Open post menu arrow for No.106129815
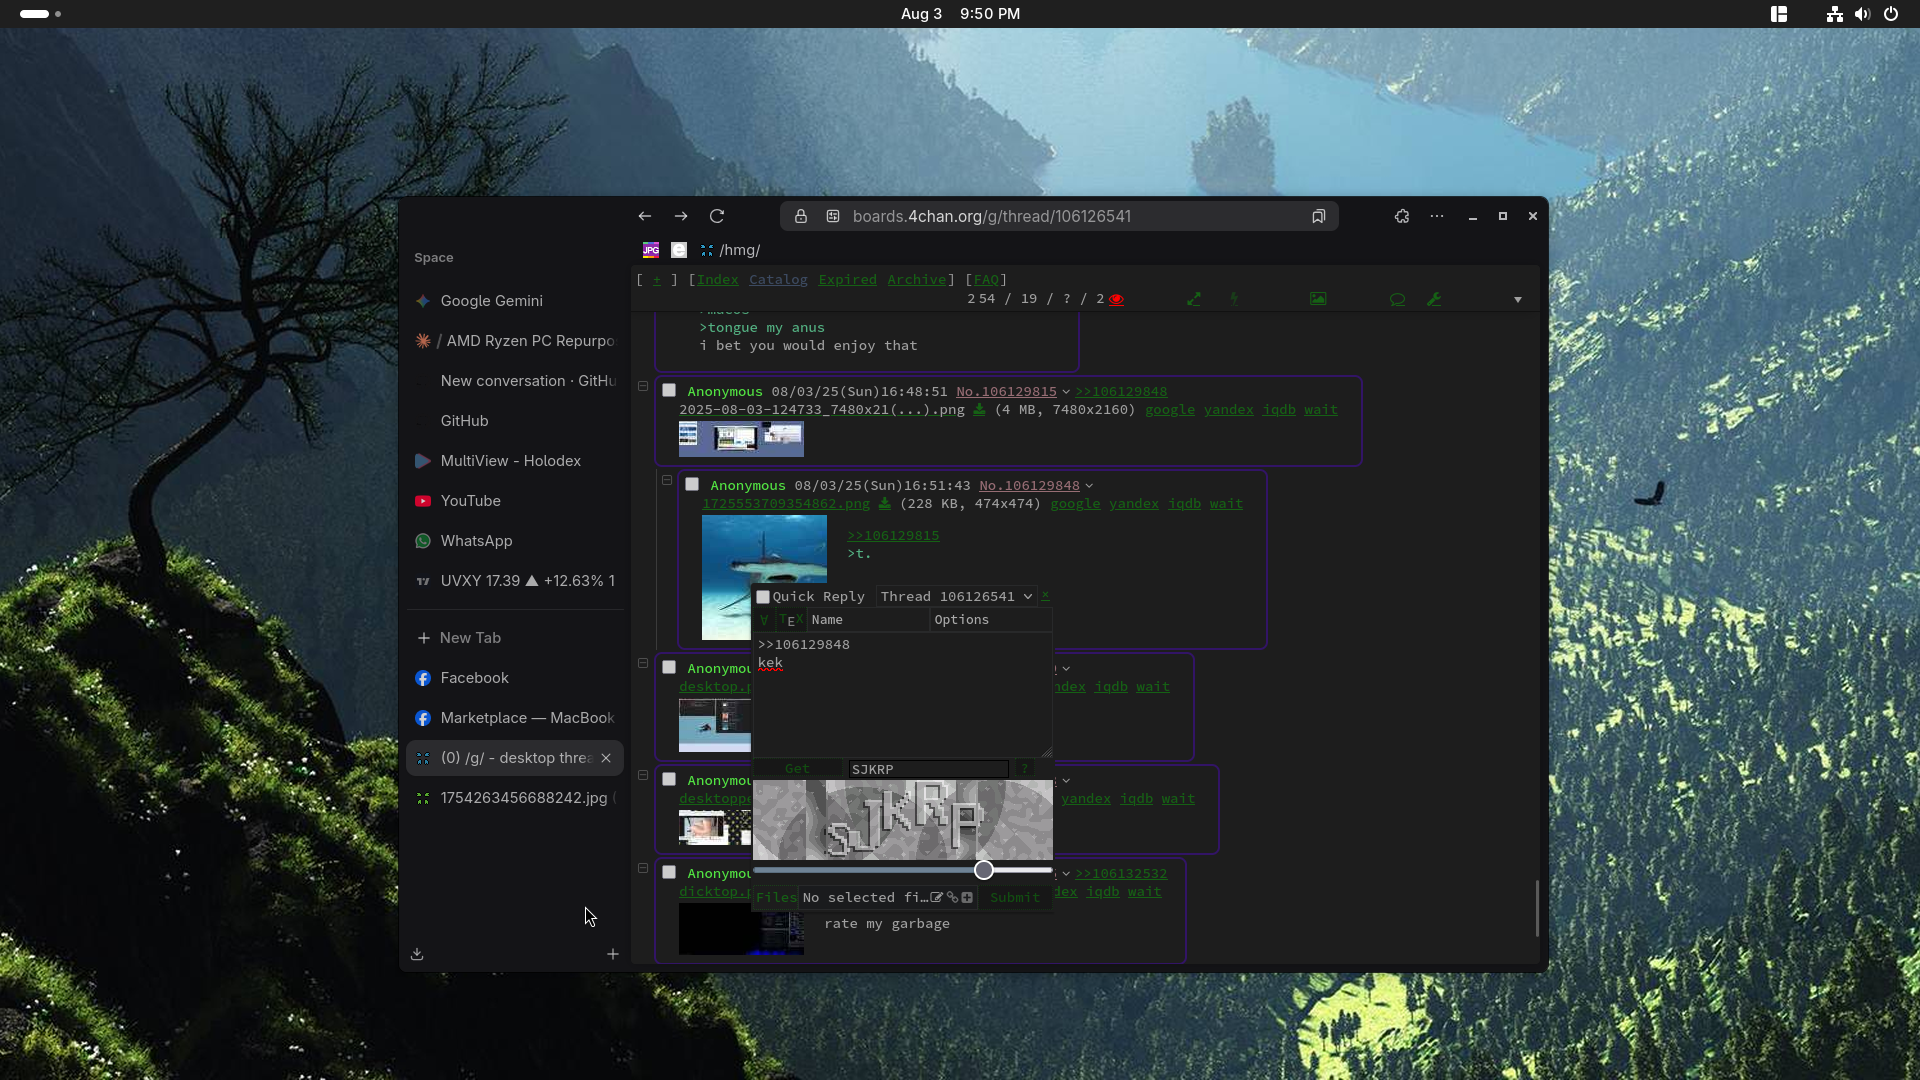 point(1066,392)
